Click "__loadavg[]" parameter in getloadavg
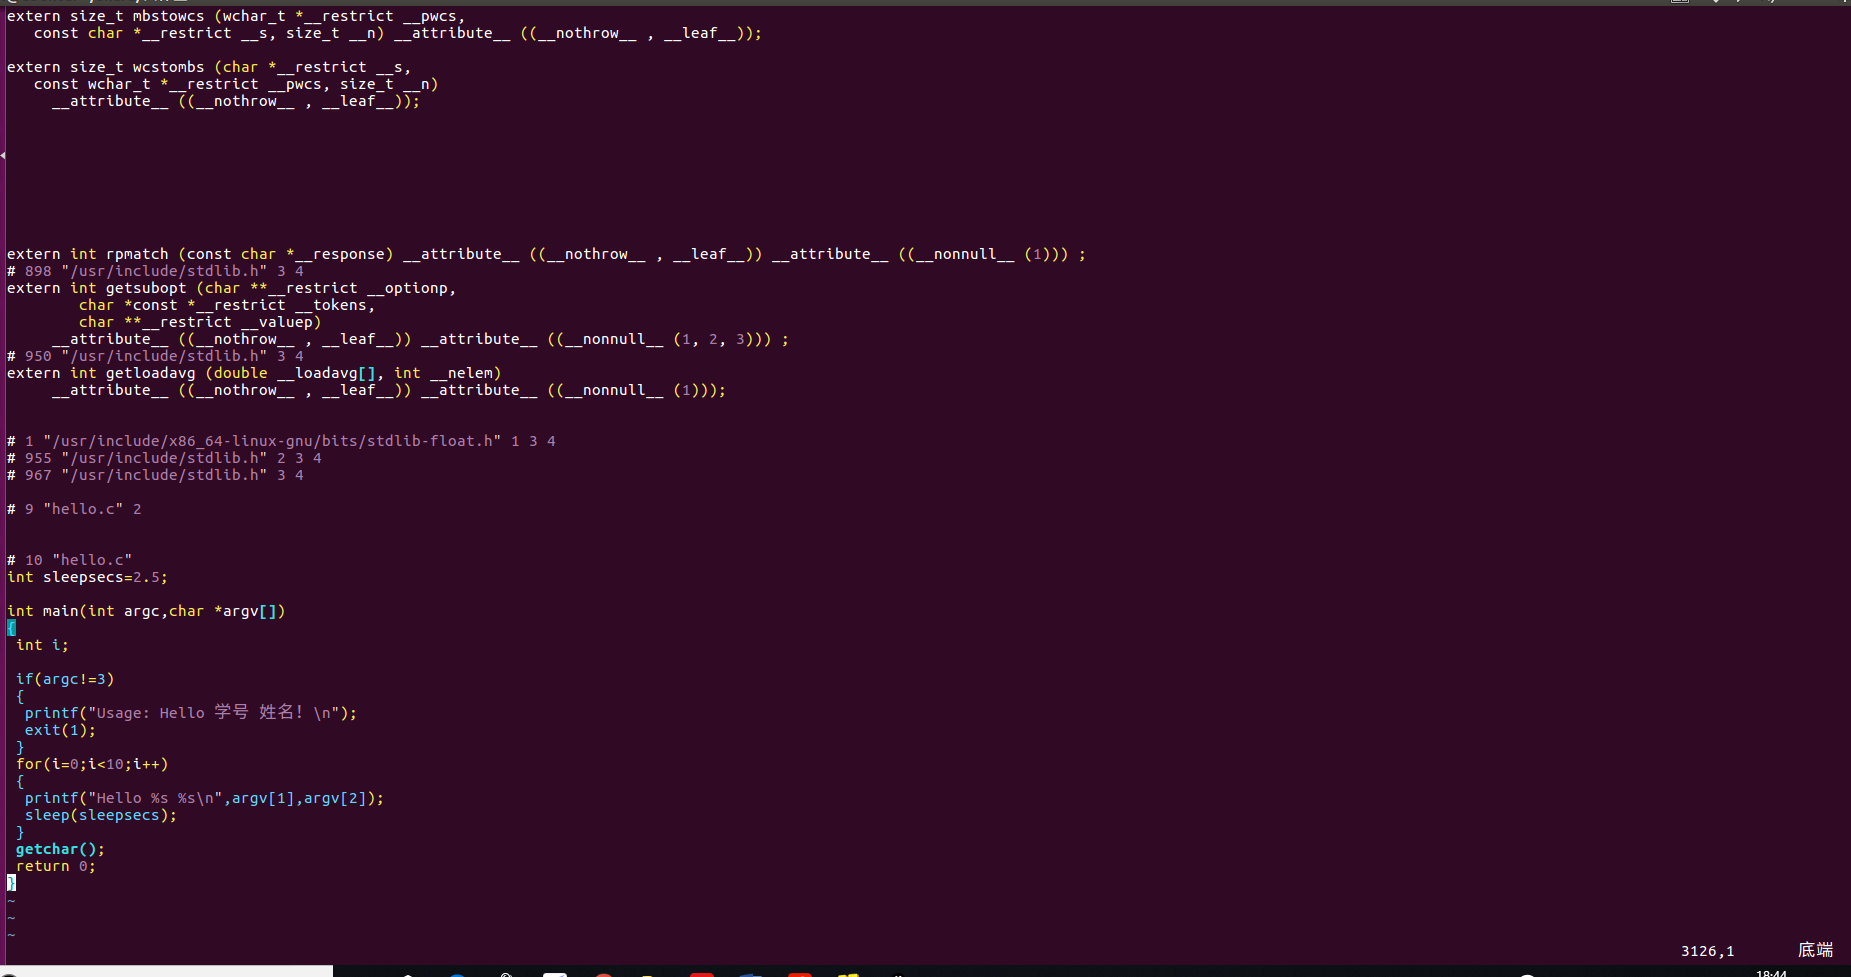 pyautogui.click(x=326, y=373)
